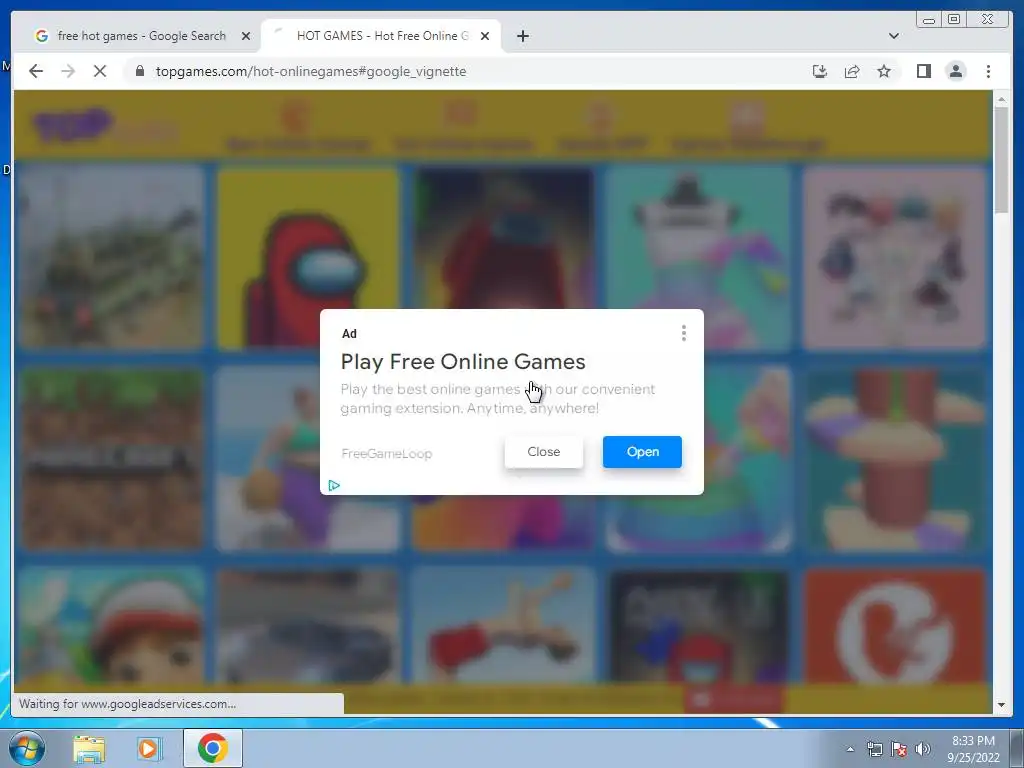Click the blue Open button in the ad
The height and width of the screenshot is (768, 1024).
click(x=642, y=452)
